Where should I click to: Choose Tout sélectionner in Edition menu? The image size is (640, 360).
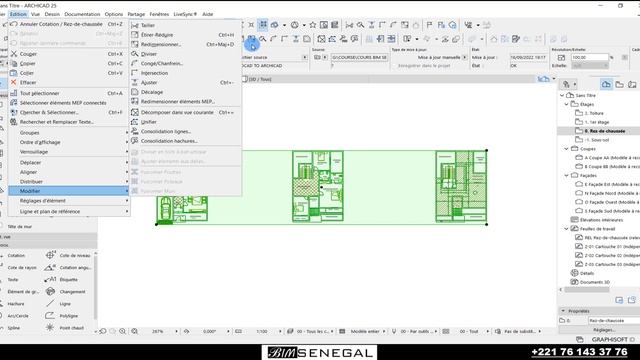coord(69,93)
